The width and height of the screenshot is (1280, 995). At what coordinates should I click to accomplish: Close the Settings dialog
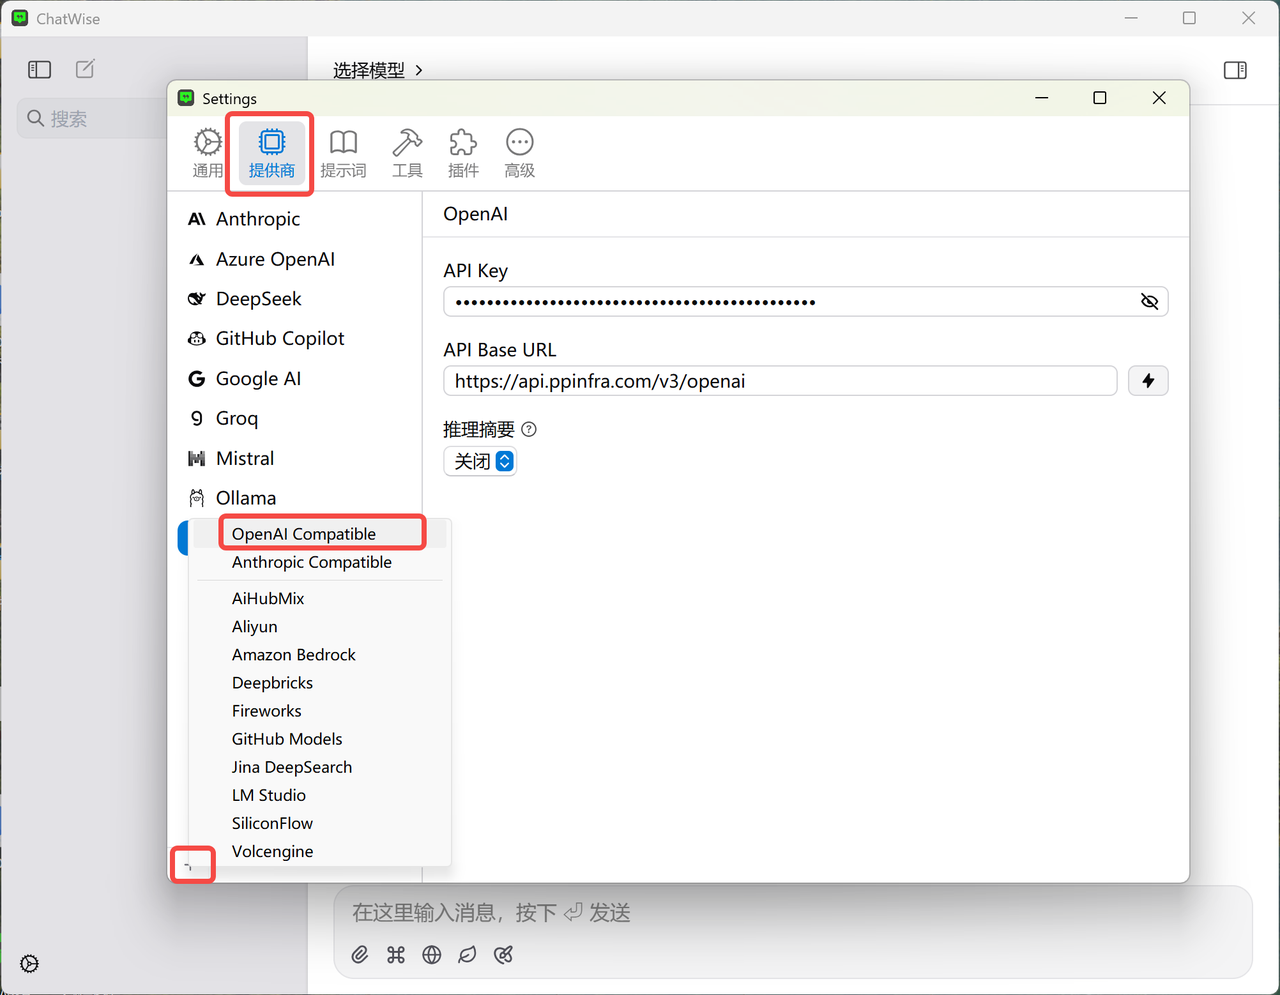(x=1159, y=98)
